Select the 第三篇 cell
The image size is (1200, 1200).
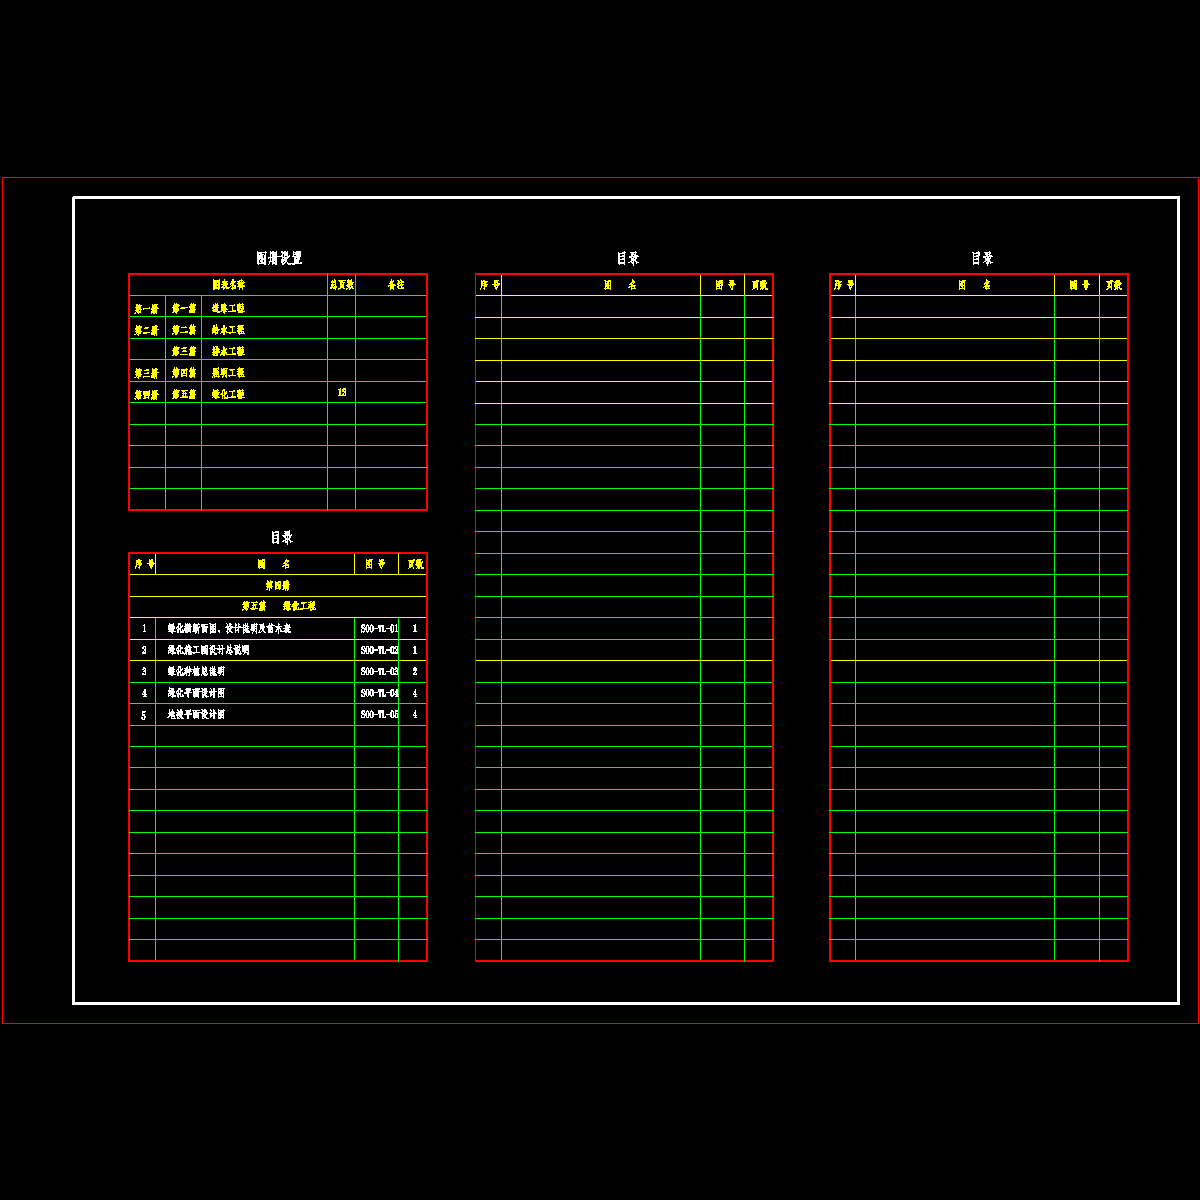coord(184,352)
